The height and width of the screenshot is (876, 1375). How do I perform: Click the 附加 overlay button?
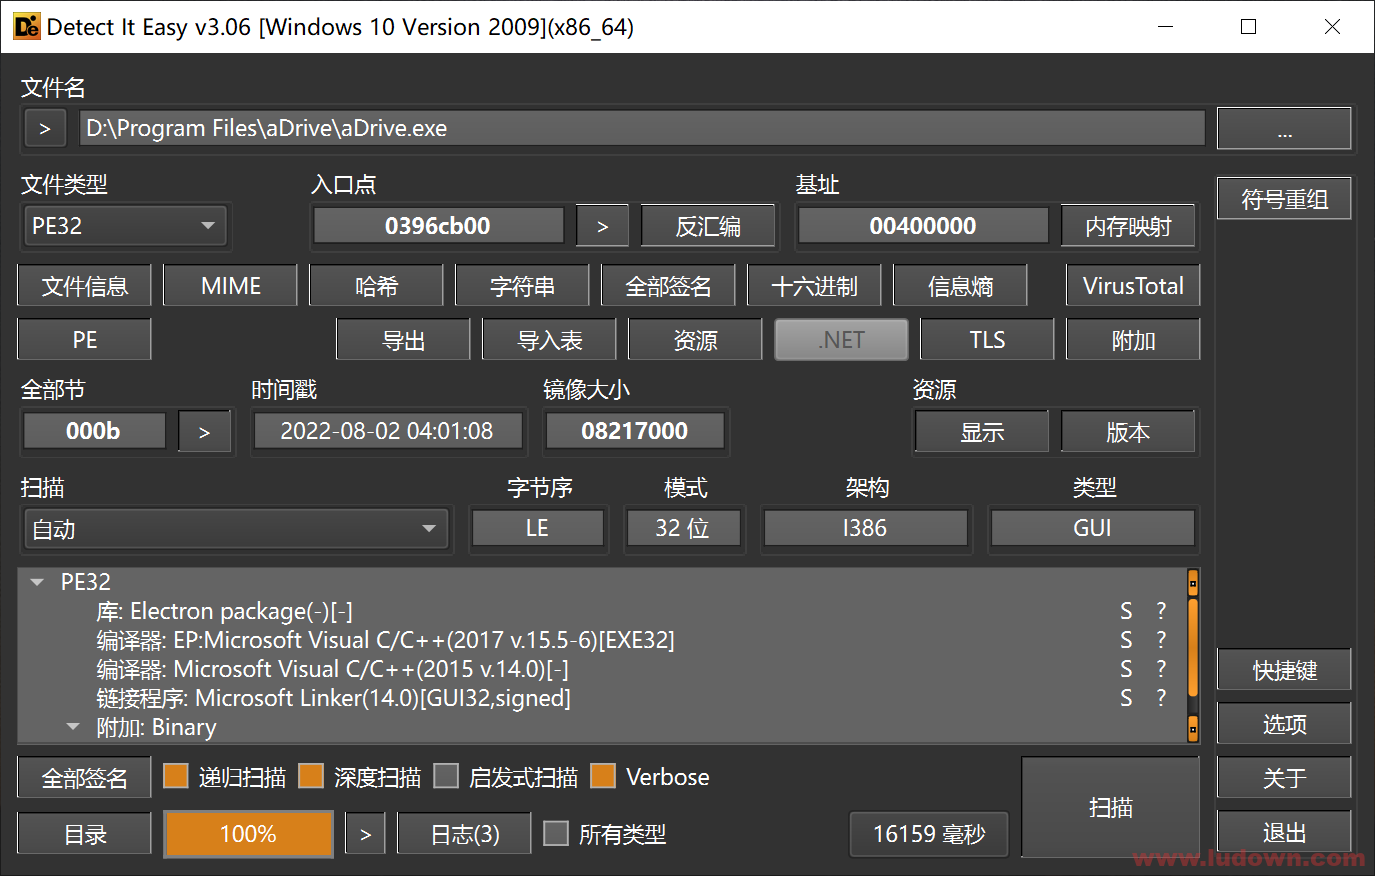(x=1133, y=340)
